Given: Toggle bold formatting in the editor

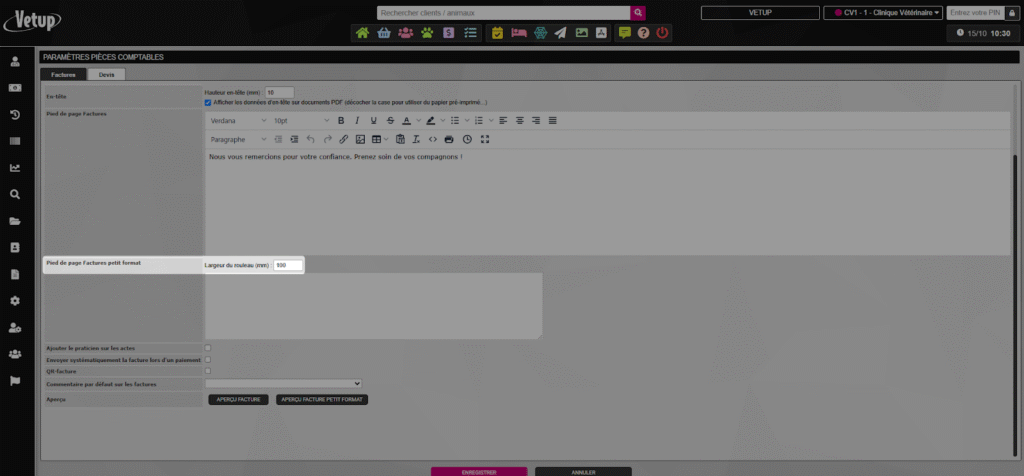Looking at the screenshot, I should point(341,120).
